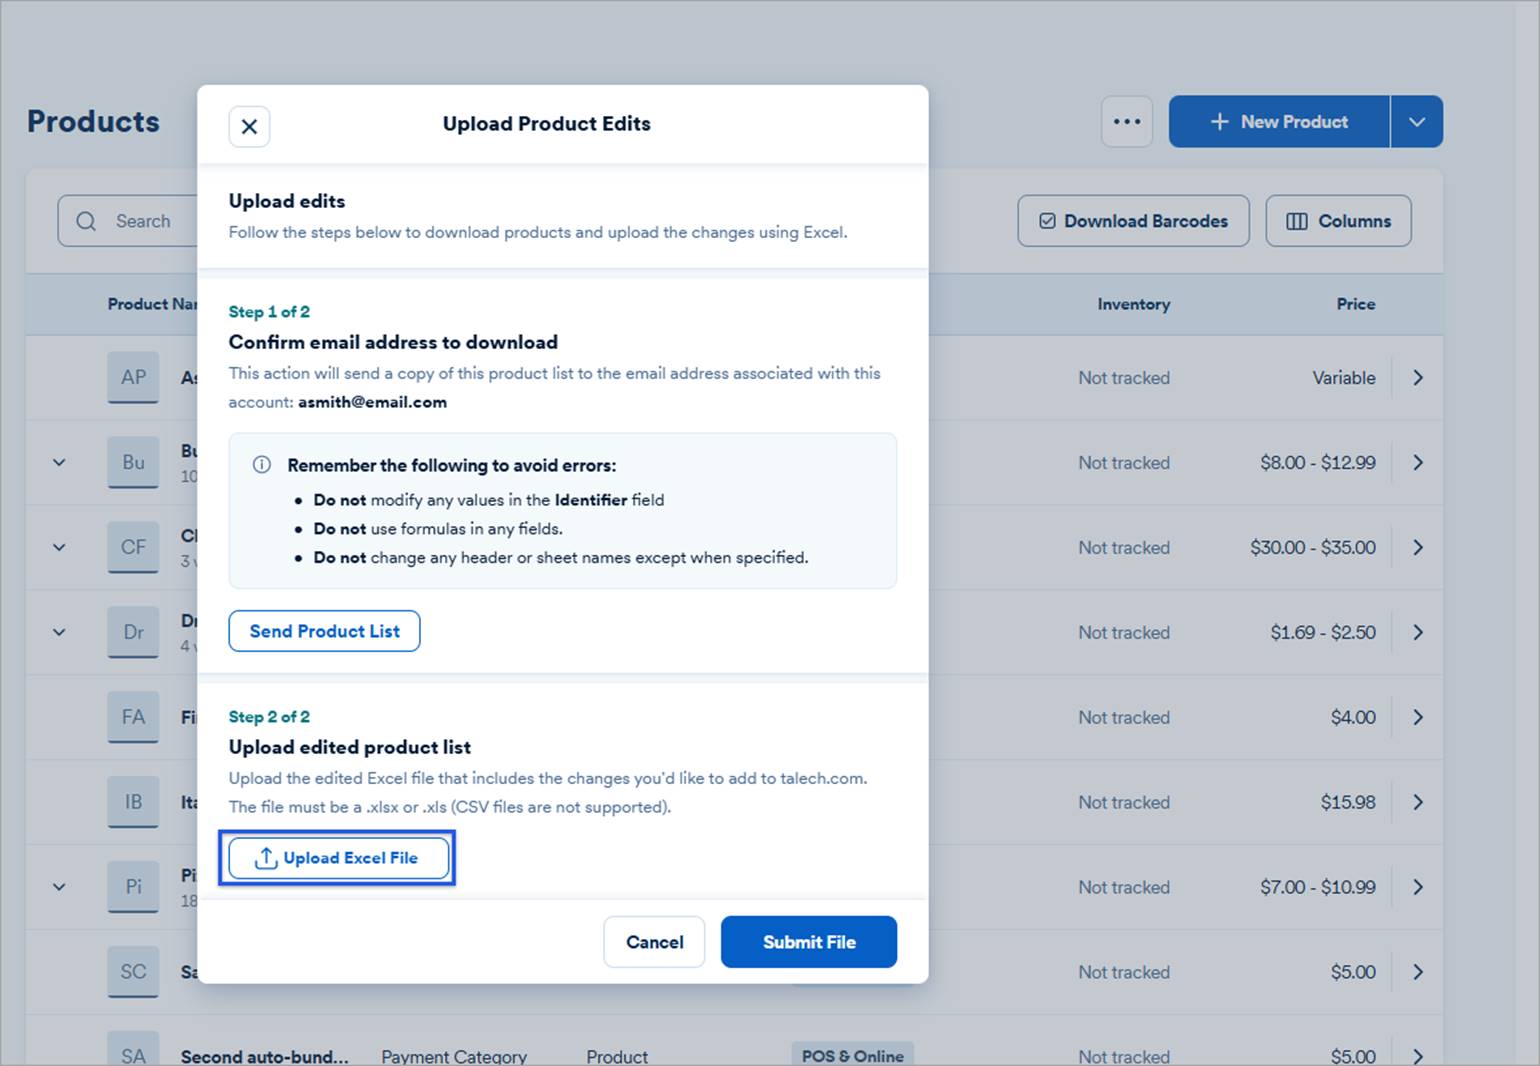Expand the Bu product row
1540x1066 pixels.
[x=58, y=462]
